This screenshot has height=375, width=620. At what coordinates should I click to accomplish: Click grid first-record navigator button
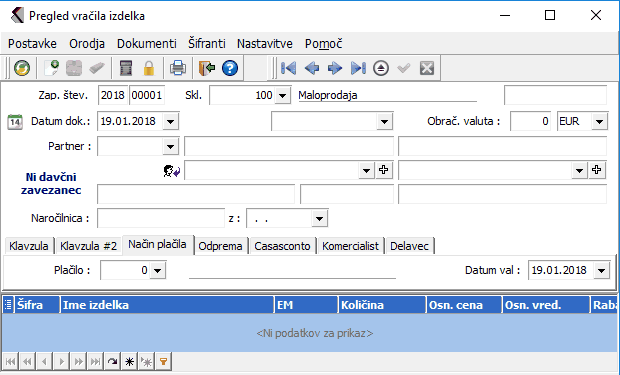(x=10, y=361)
